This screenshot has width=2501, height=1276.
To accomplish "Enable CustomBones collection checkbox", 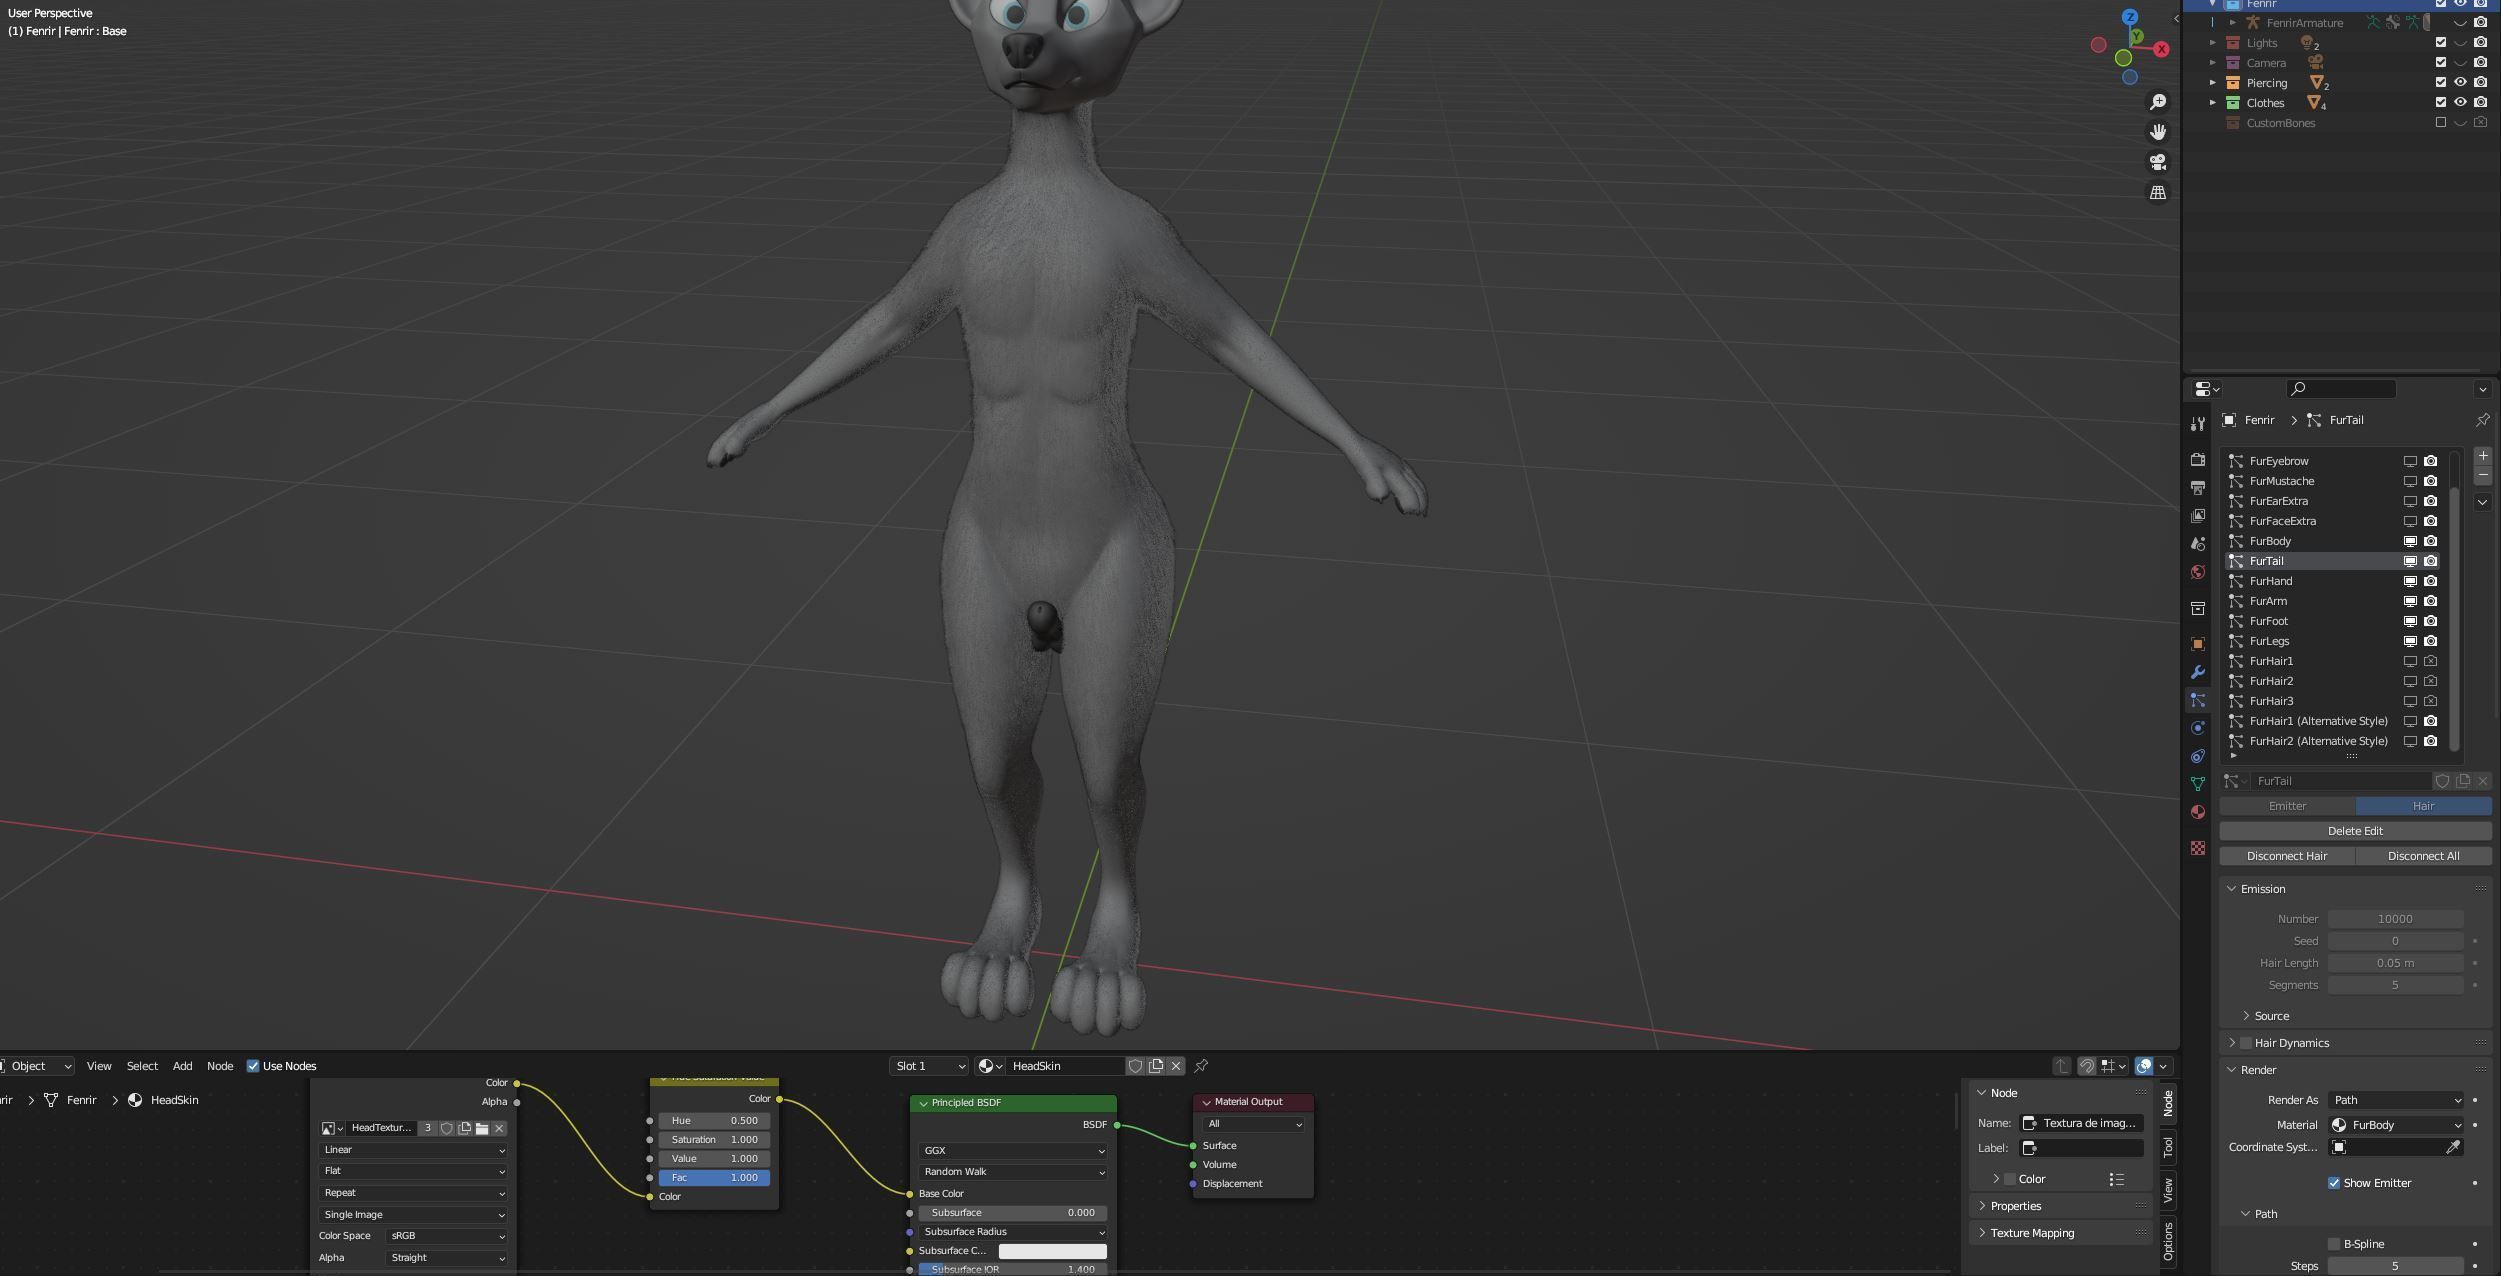I will pos(2441,123).
